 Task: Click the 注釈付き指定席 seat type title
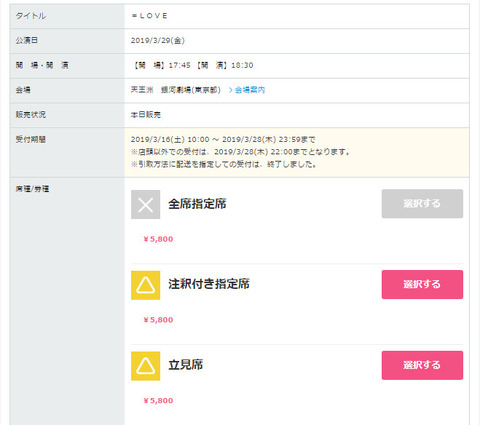point(209,284)
